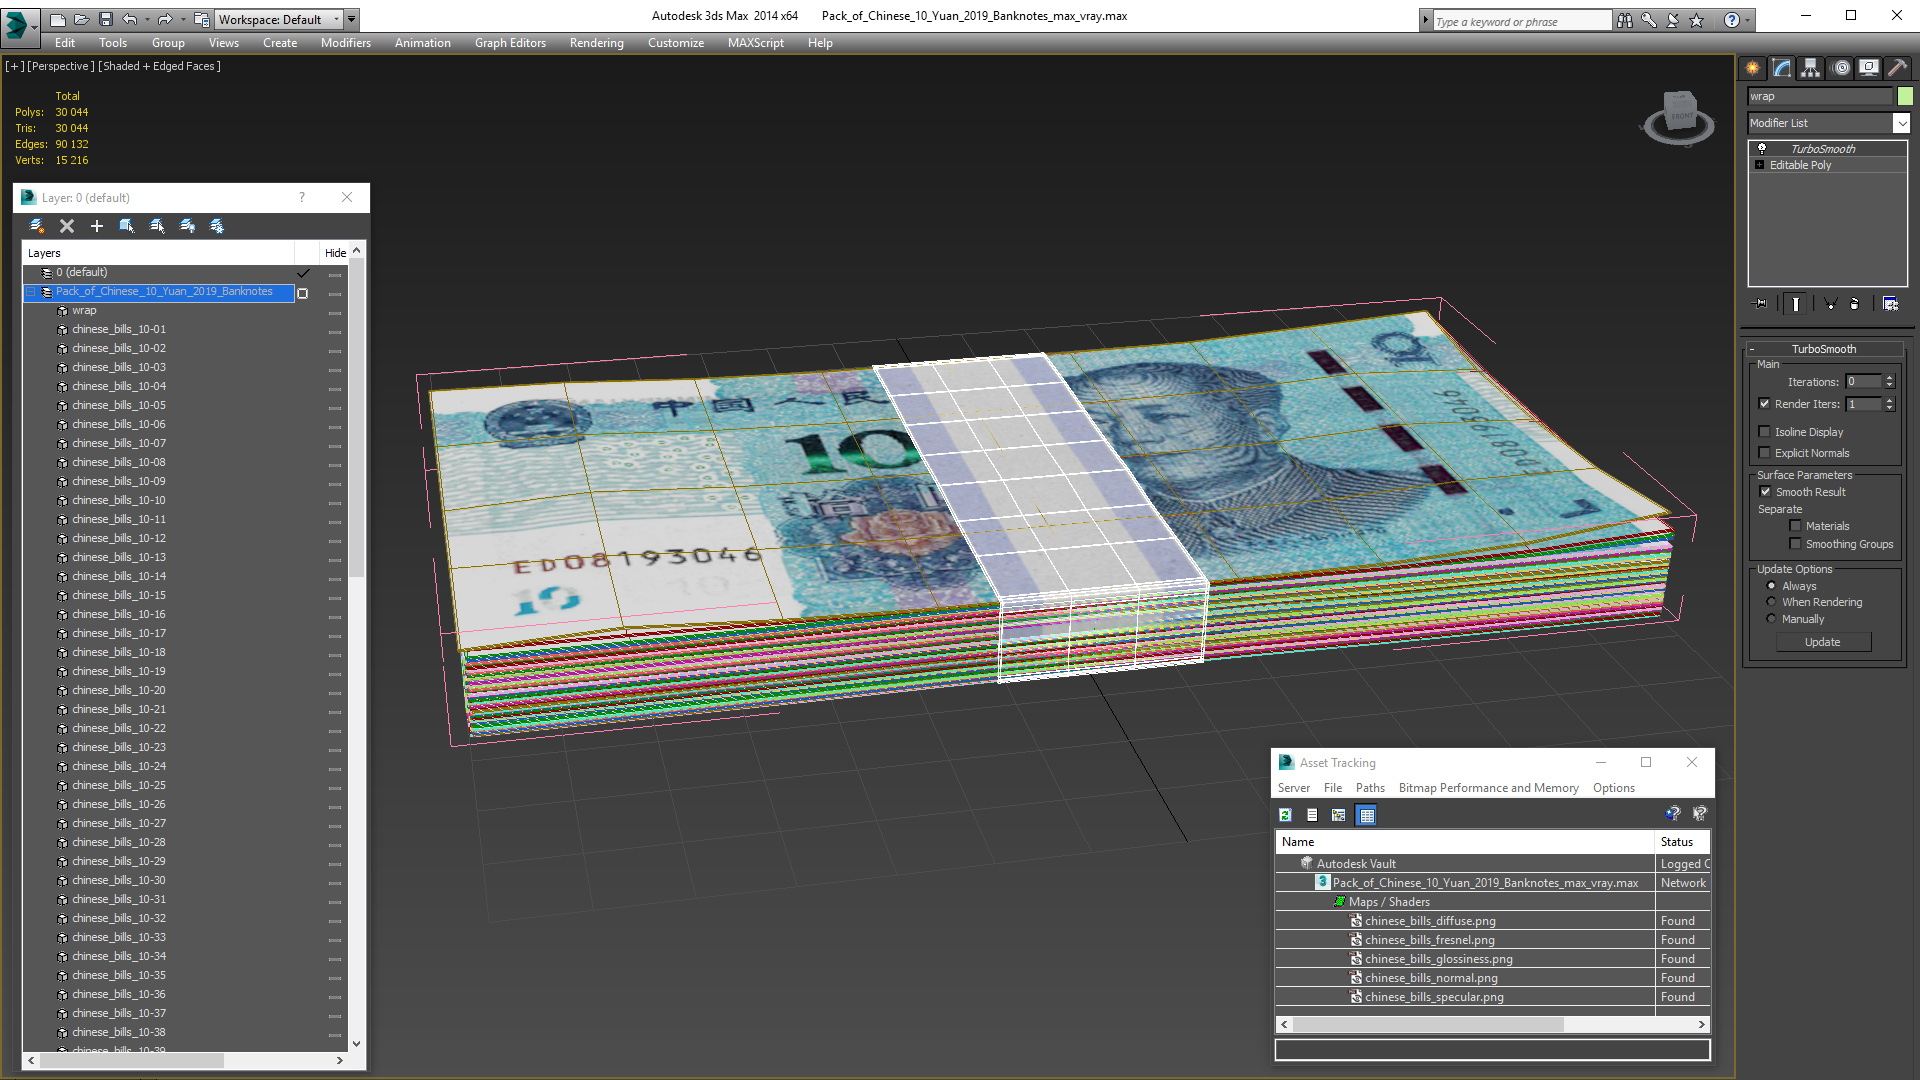
Task: Open the Create panel tab
Action: 1752,68
